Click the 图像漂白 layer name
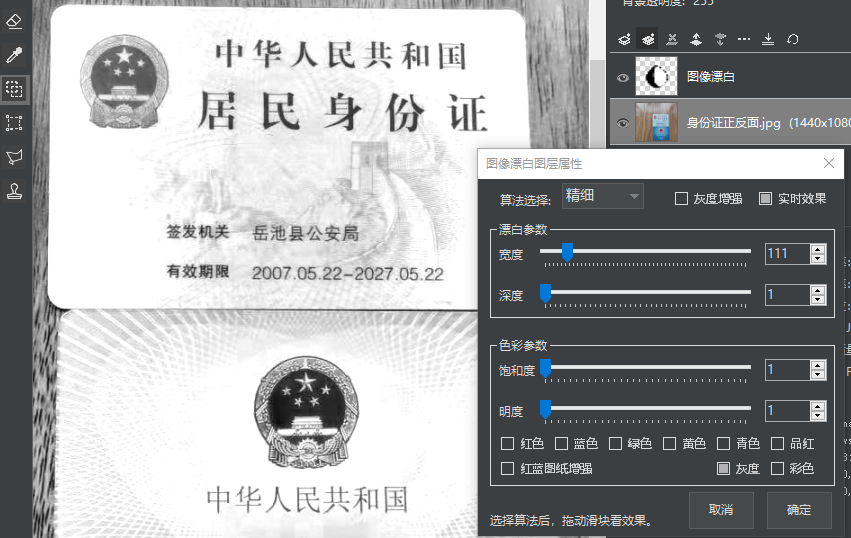The width and height of the screenshot is (851, 538). [x=710, y=77]
